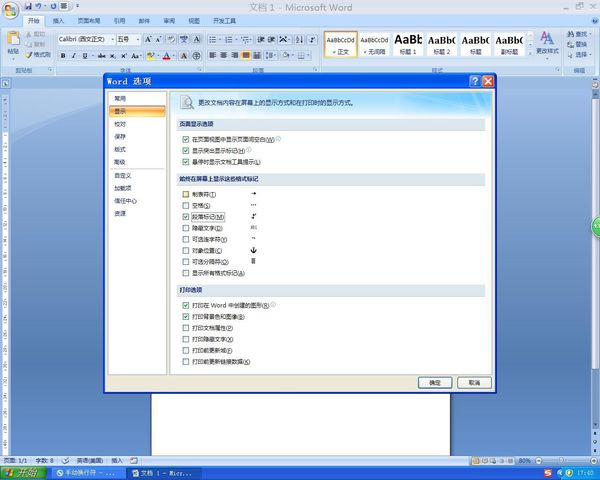This screenshot has height=480, width=600.
Task: Expand the styles gallery more arrow
Action: [530, 53]
